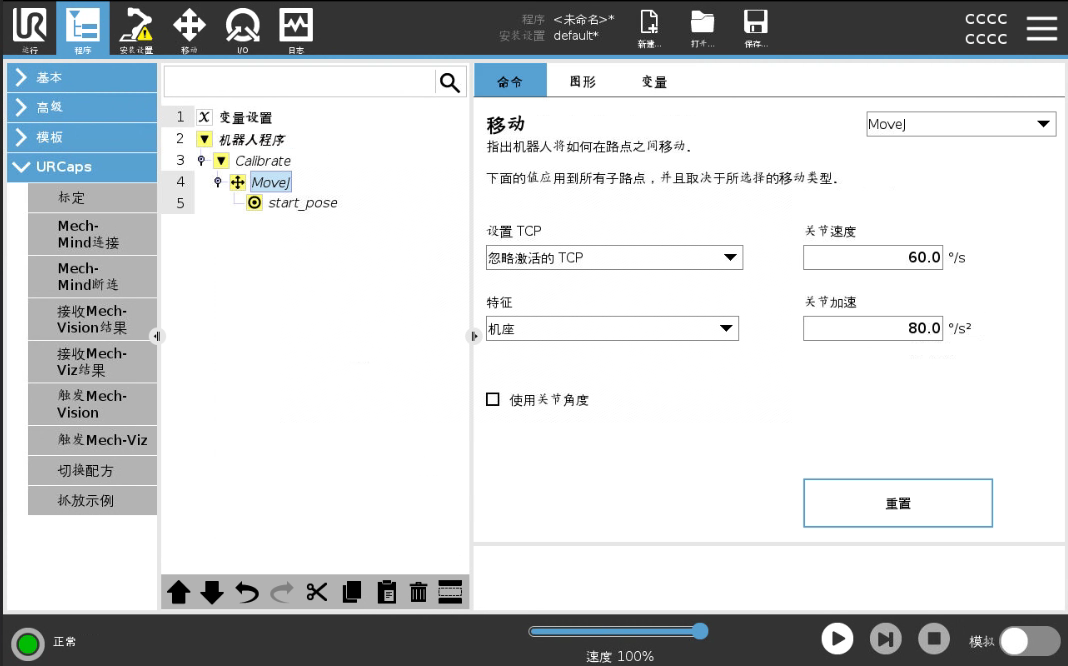
Task: Click the program tree search field
Action: point(299,82)
